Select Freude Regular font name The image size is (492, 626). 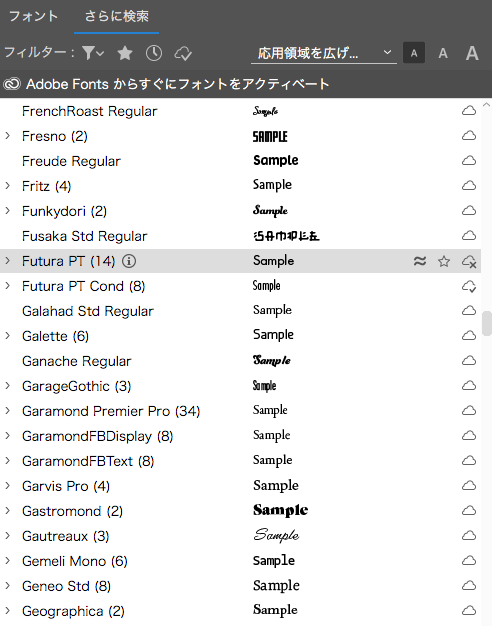[71, 161]
